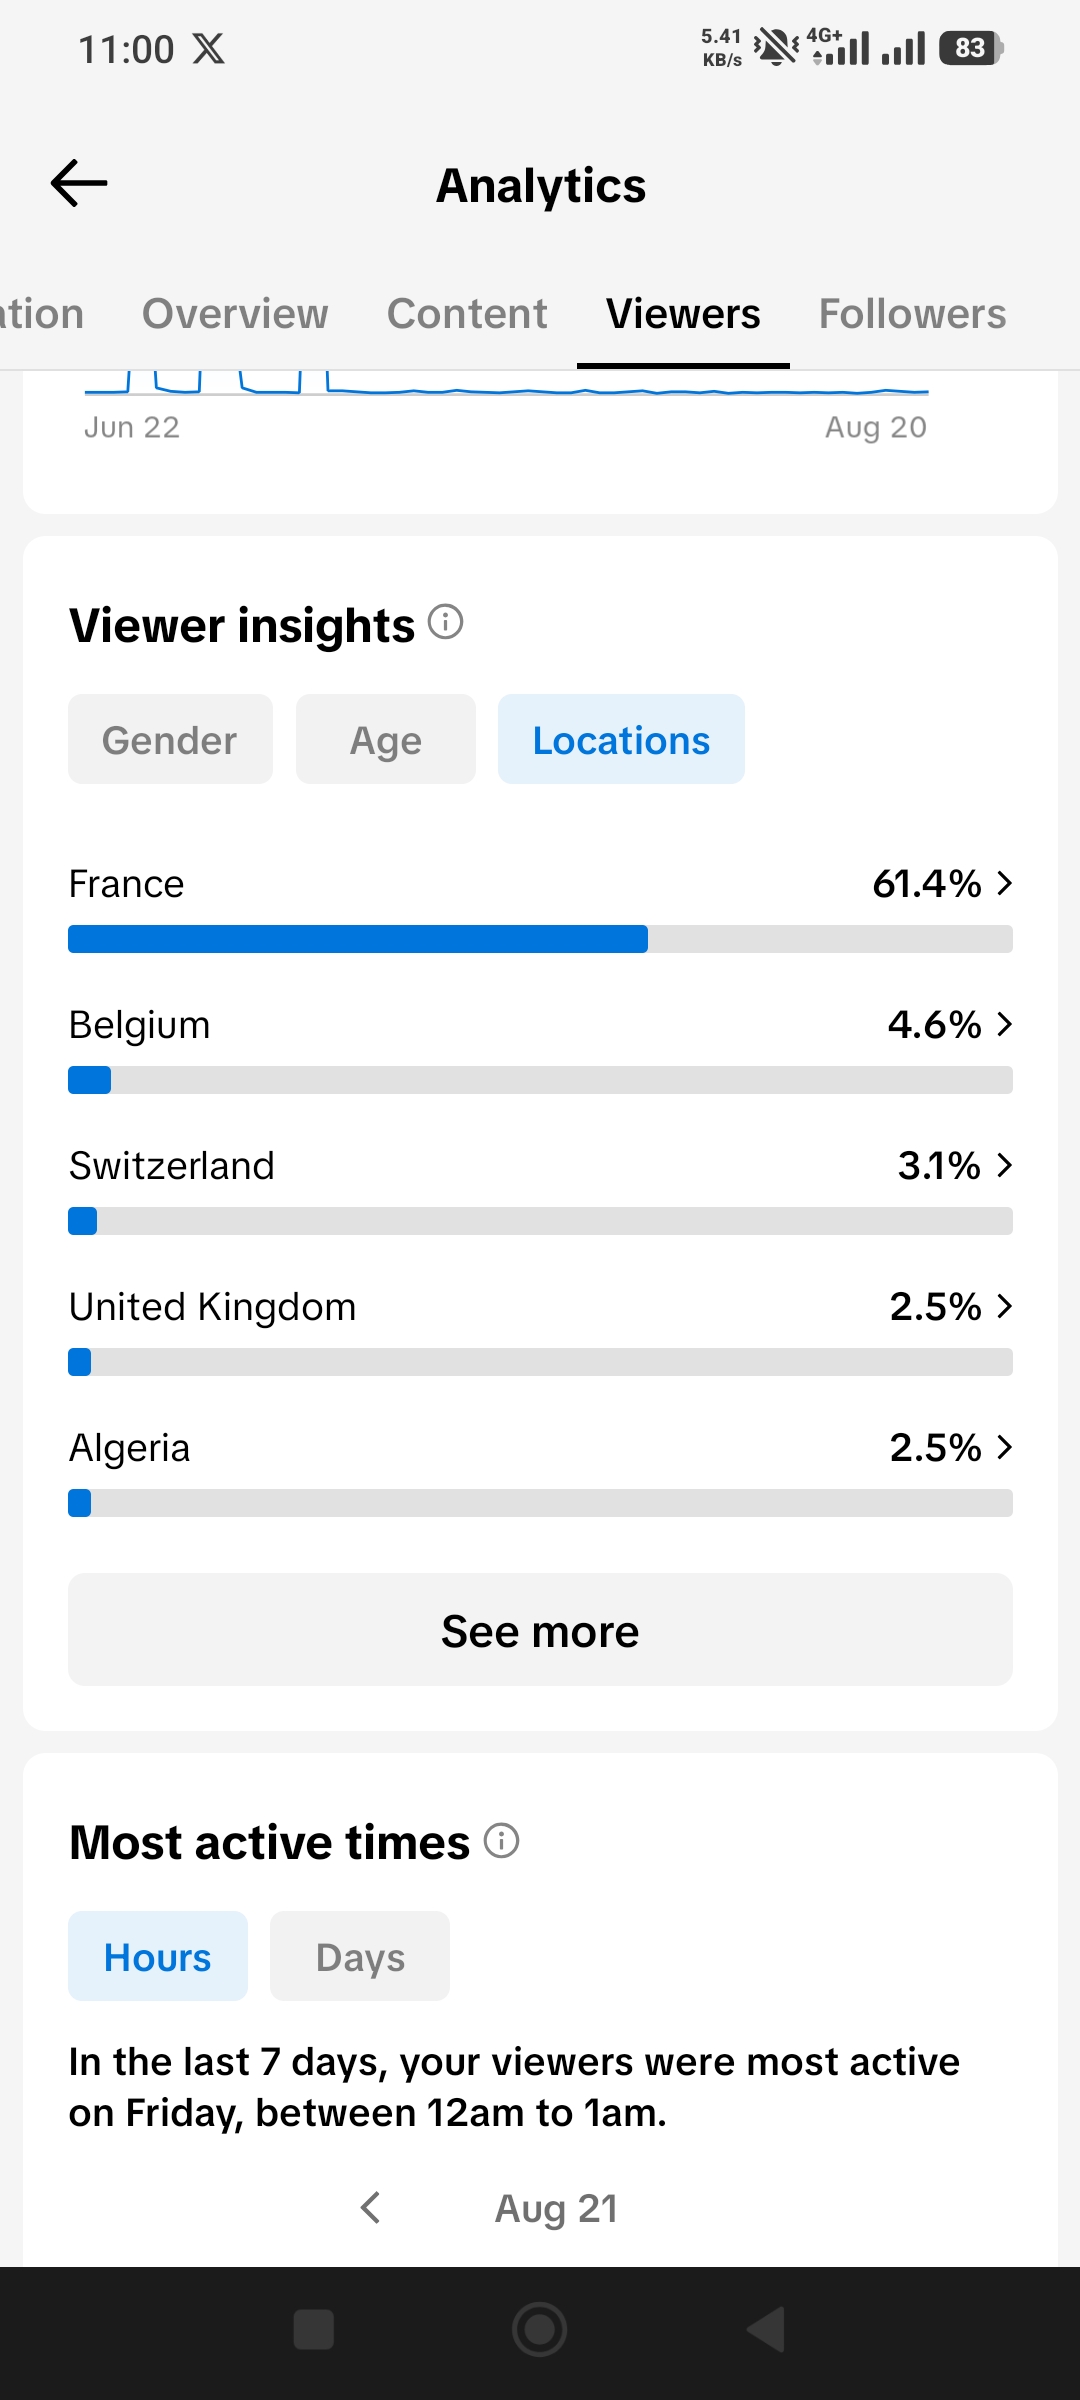Tap the X notification icon in status bar

coord(209,48)
